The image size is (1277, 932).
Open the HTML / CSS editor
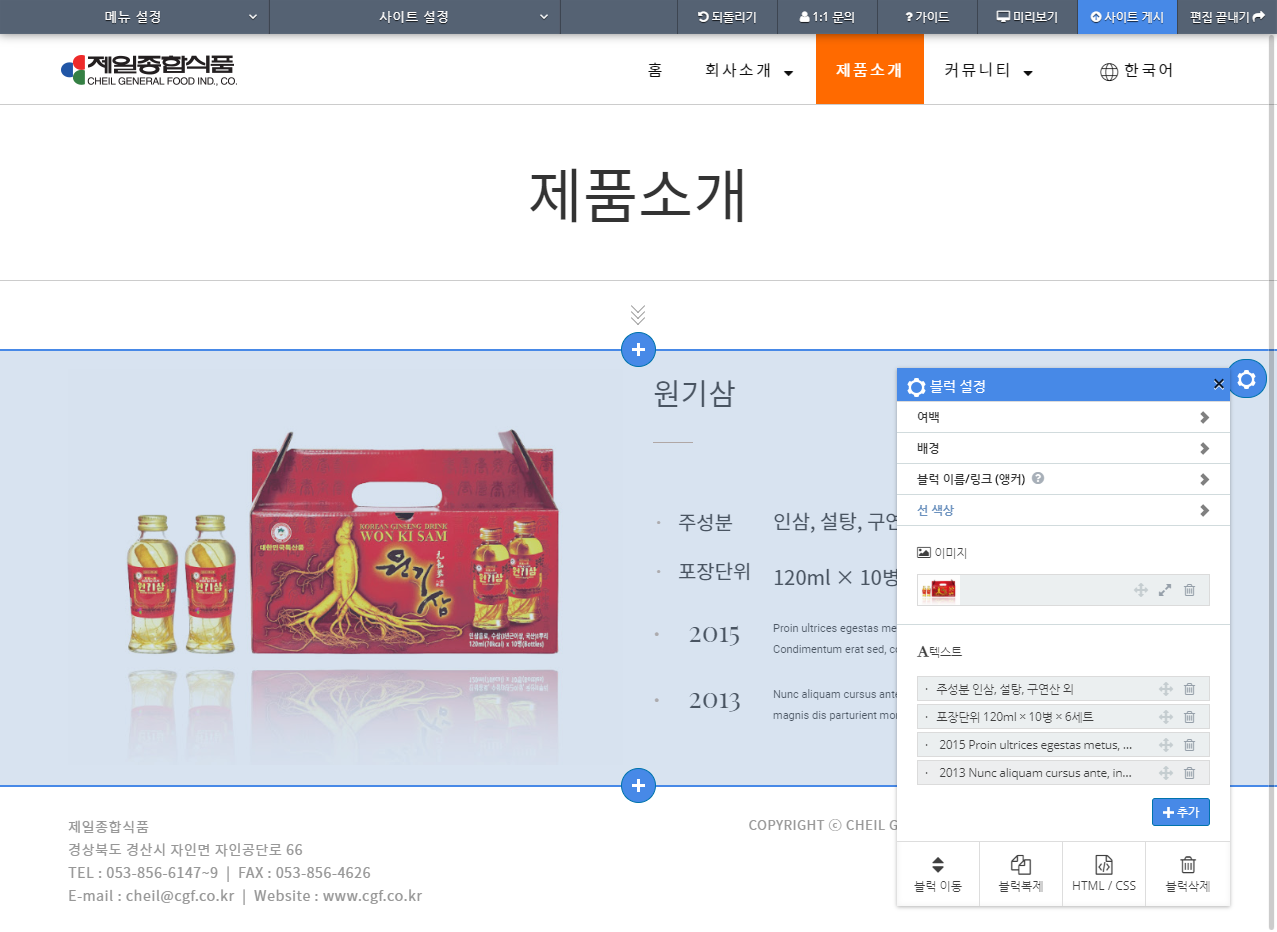pyautogui.click(x=1104, y=874)
